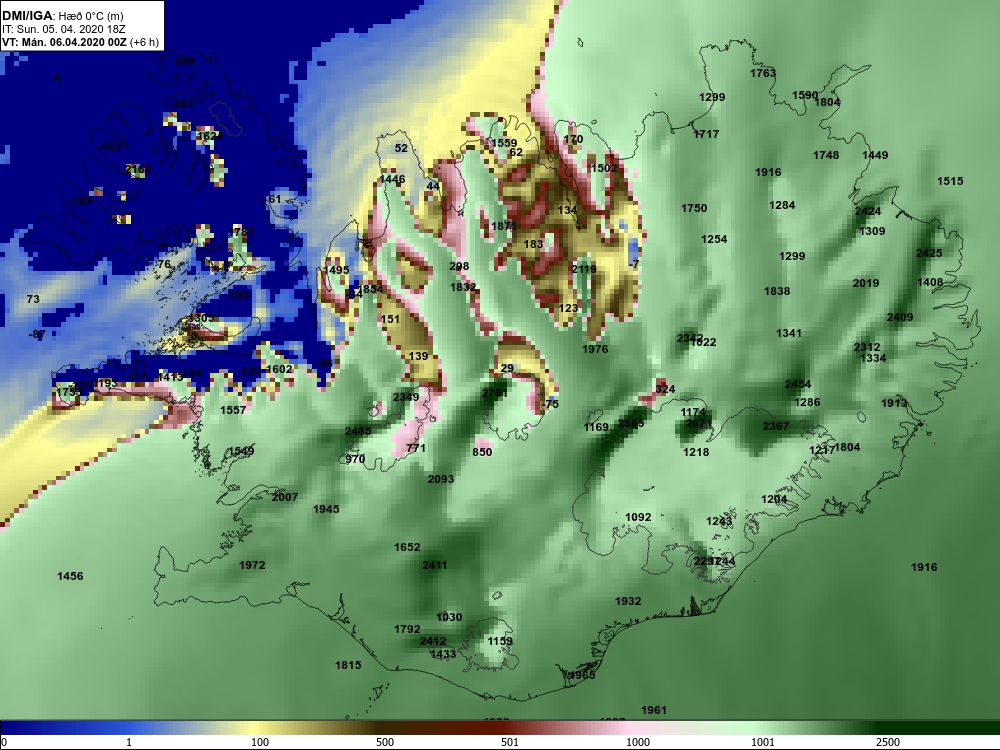Select the map value 2412
The height and width of the screenshot is (750, 1000).
[x=433, y=641]
